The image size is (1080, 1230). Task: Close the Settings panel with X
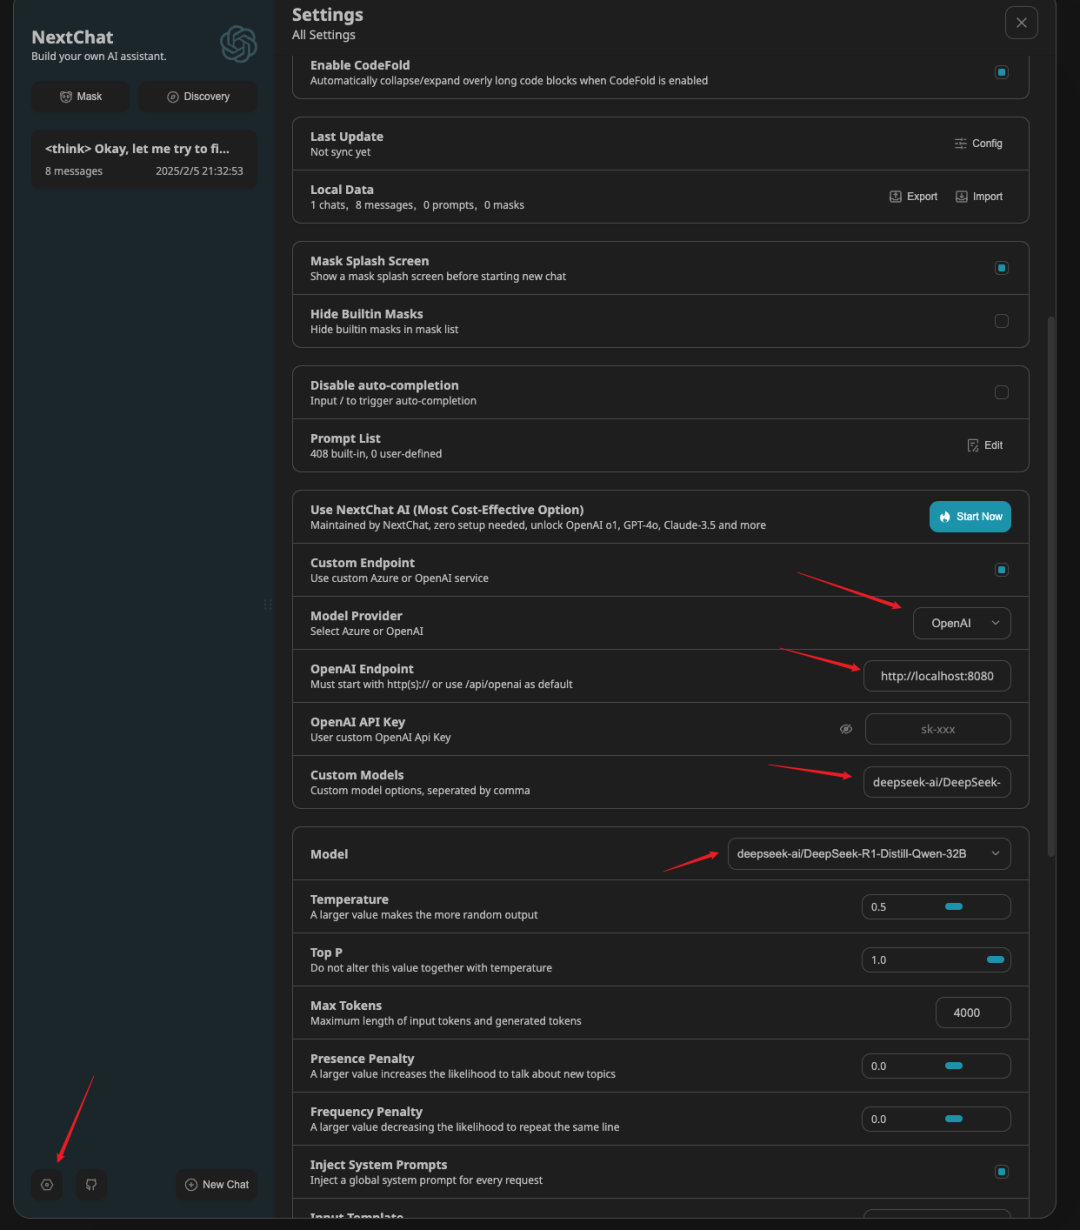point(1021,22)
